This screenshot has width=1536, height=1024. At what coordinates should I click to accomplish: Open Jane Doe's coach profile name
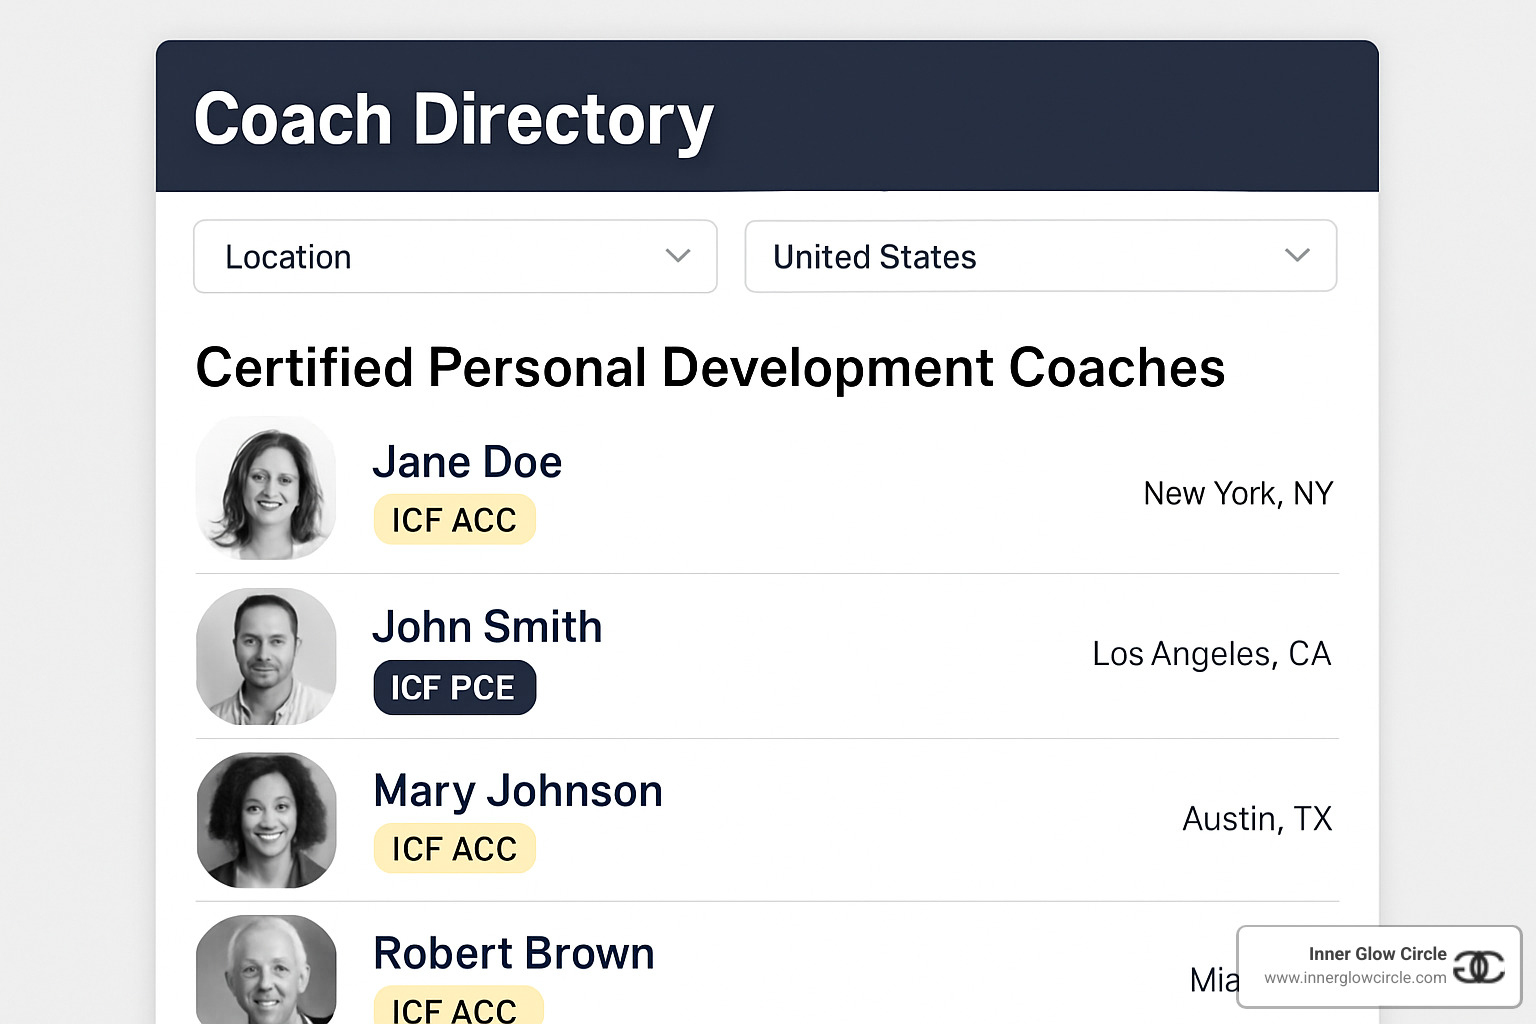(467, 462)
